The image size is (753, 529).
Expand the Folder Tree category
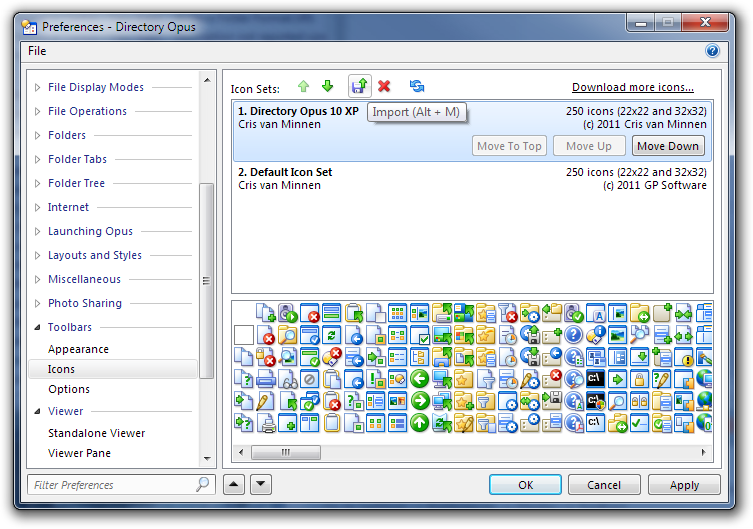[37, 183]
